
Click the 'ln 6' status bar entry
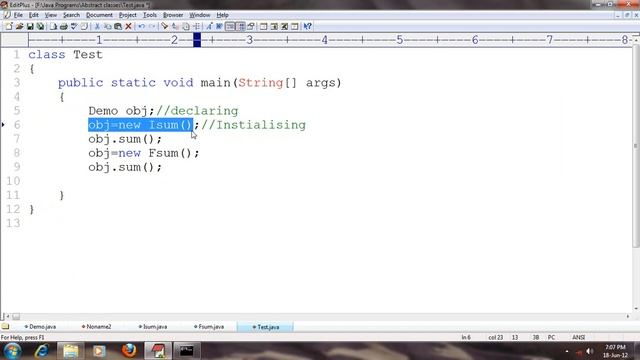(466, 338)
